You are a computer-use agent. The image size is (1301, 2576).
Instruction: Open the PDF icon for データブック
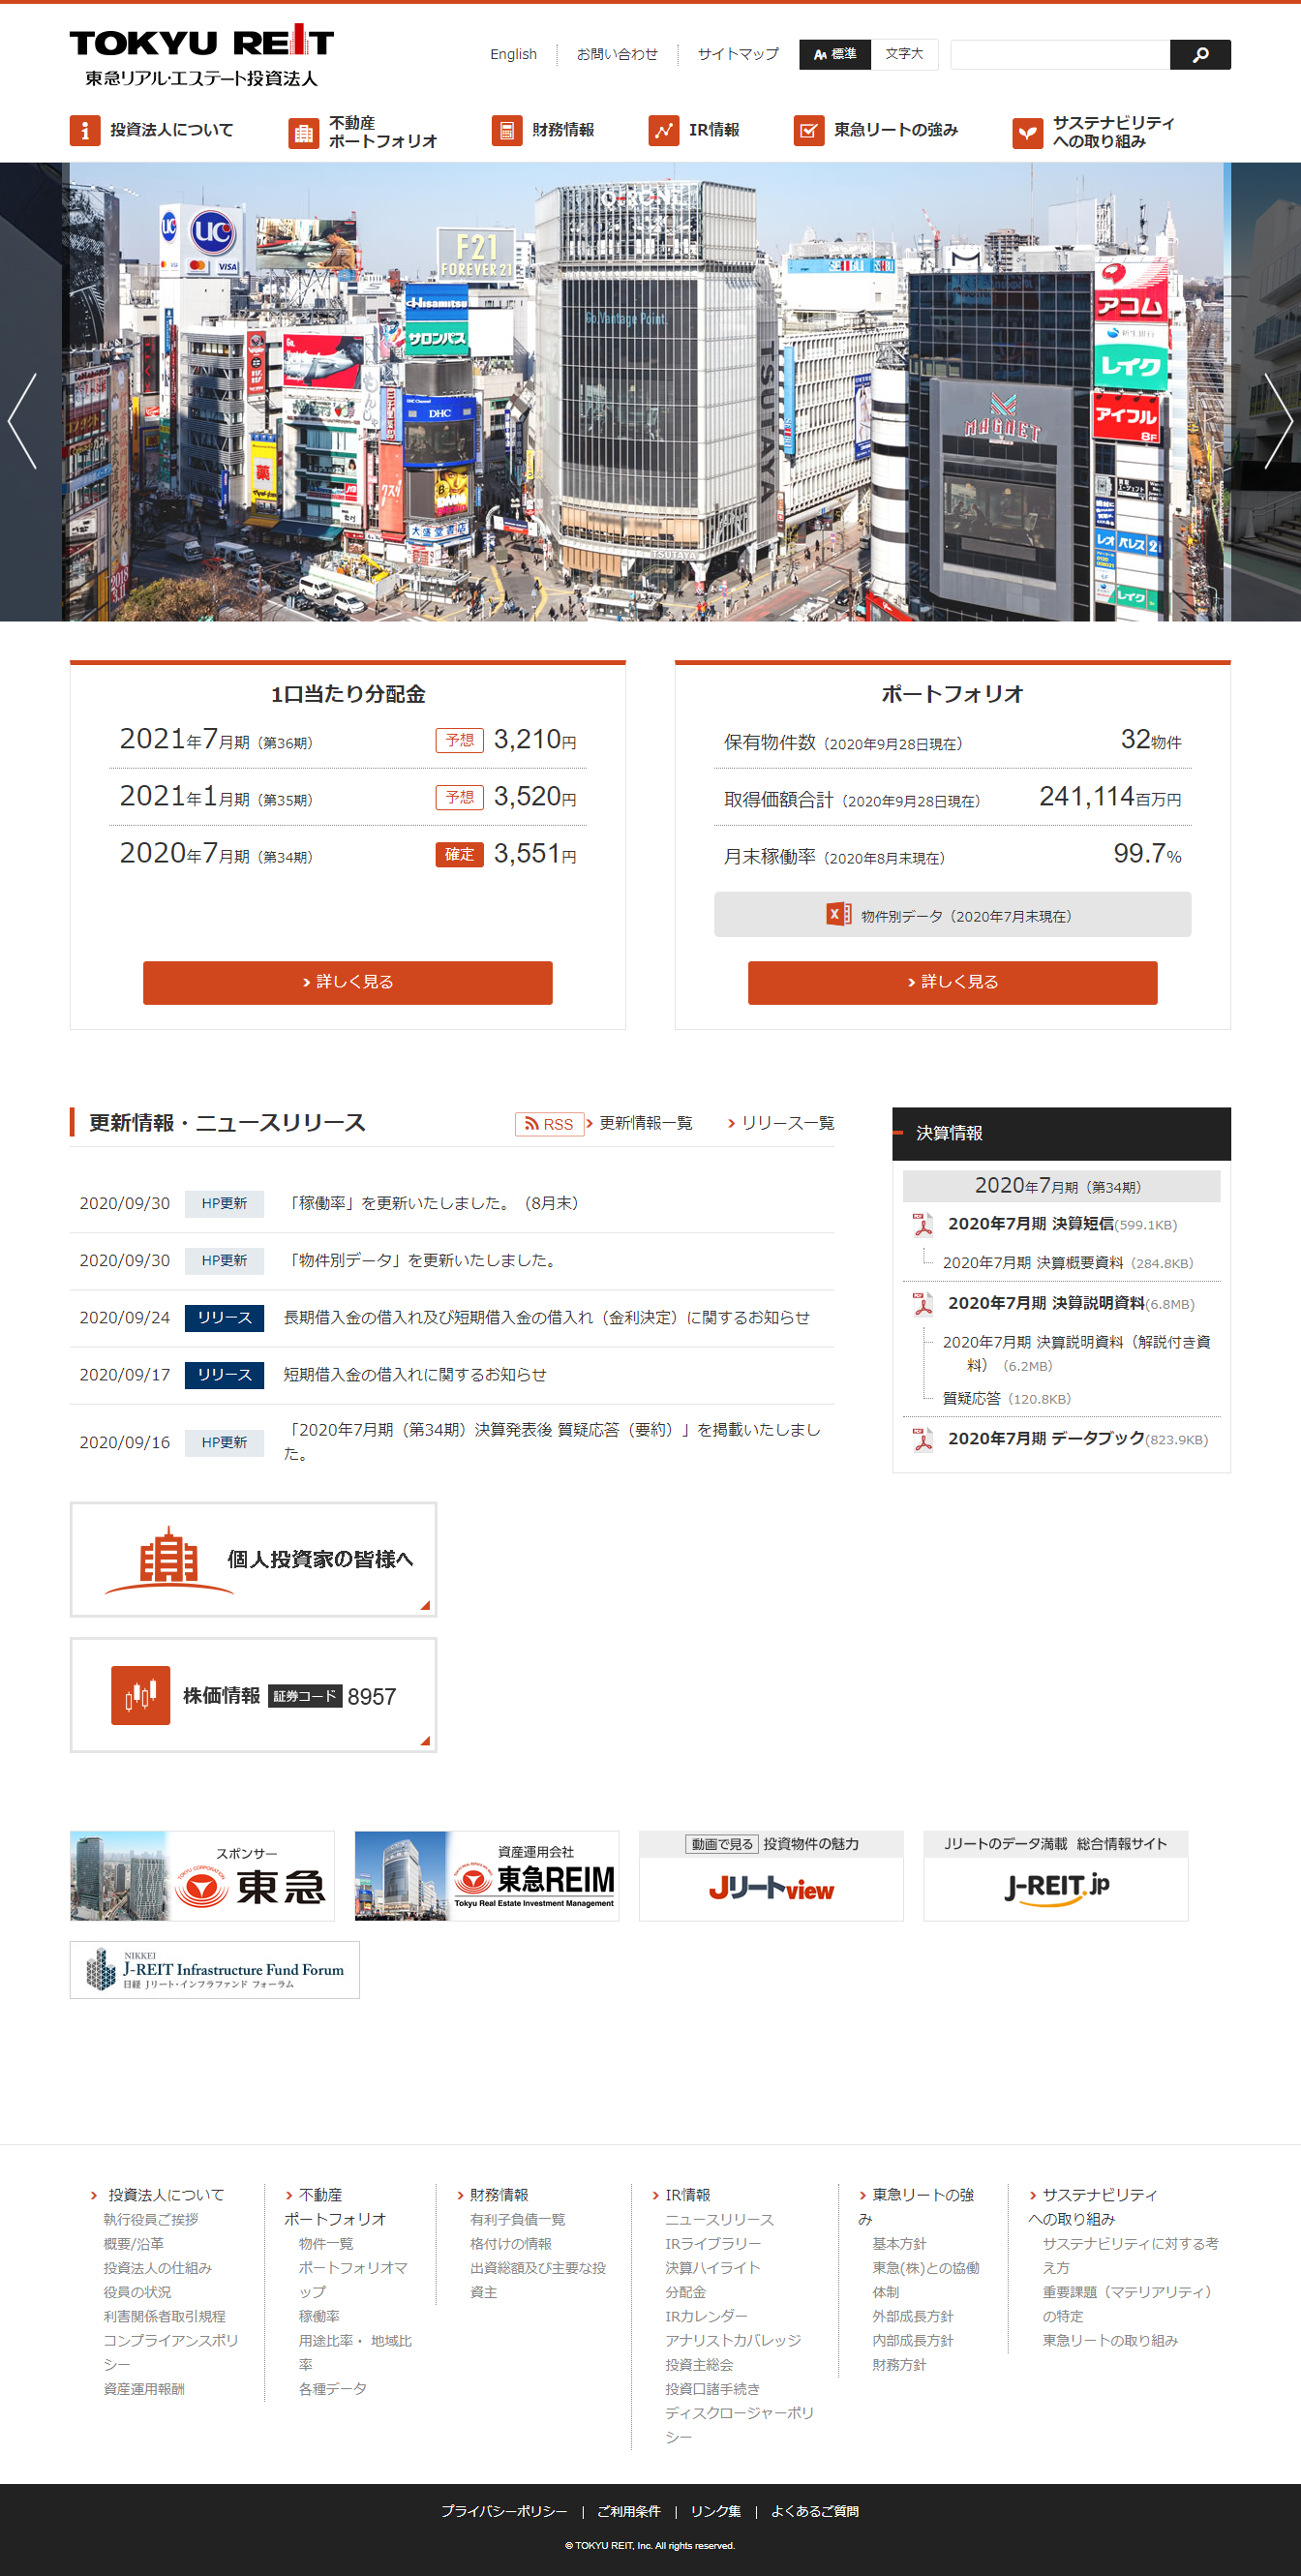(922, 1439)
